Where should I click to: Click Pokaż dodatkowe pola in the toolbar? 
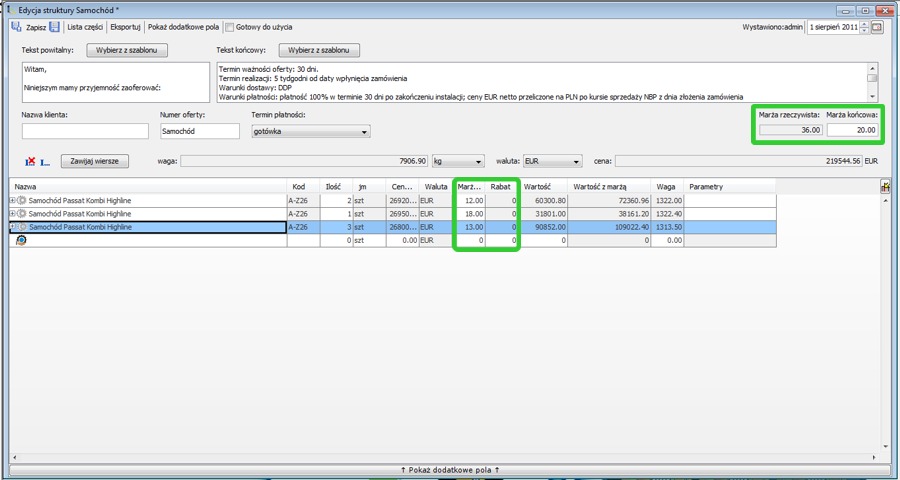click(184, 27)
